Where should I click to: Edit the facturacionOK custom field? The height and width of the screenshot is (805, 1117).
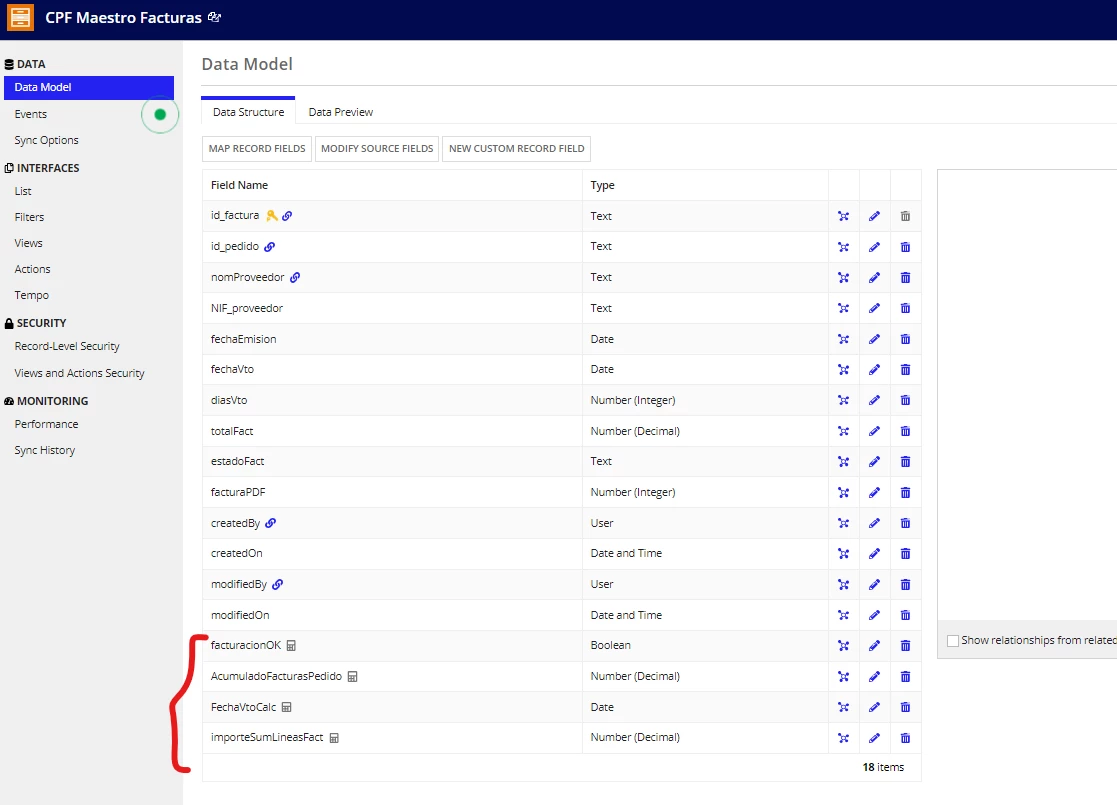click(x=874, y=645)
